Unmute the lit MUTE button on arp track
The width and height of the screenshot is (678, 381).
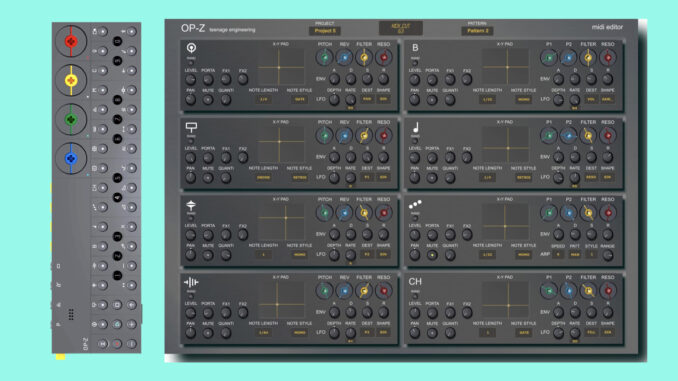(432, 255)
